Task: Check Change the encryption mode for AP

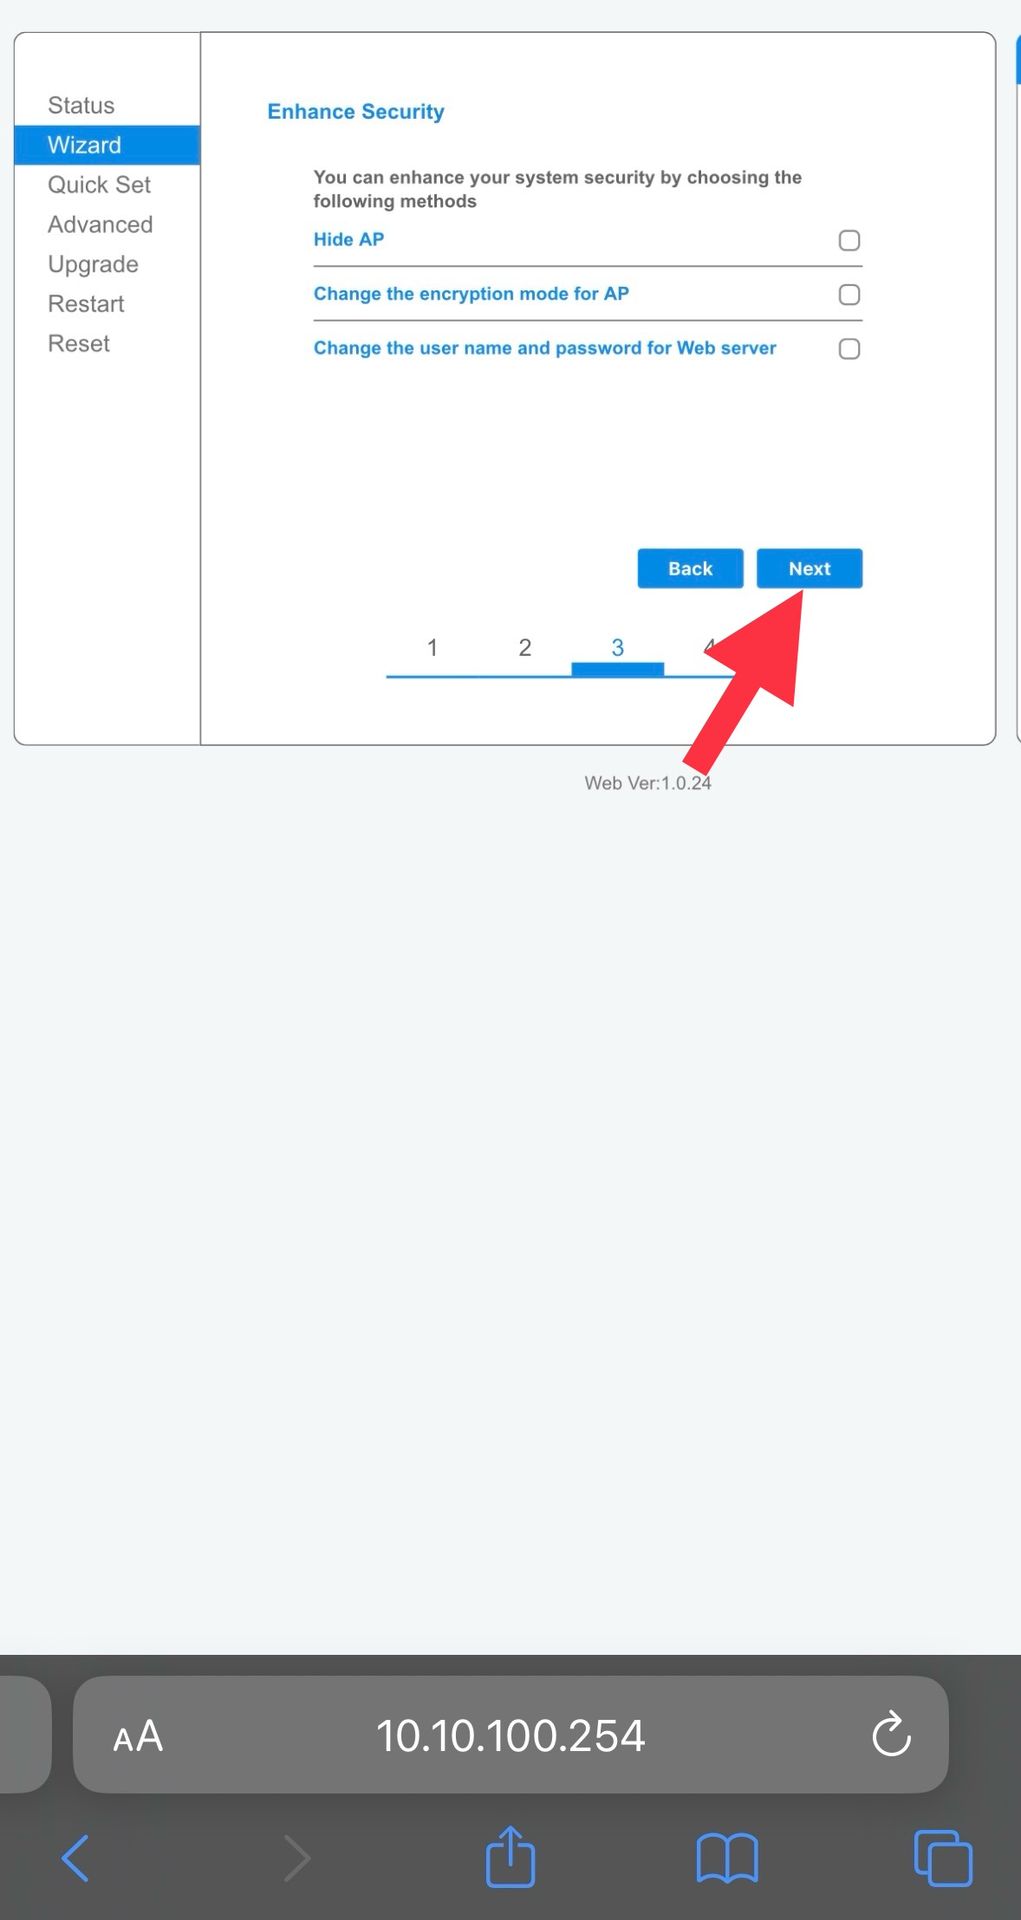Action: tap(849, 294)
